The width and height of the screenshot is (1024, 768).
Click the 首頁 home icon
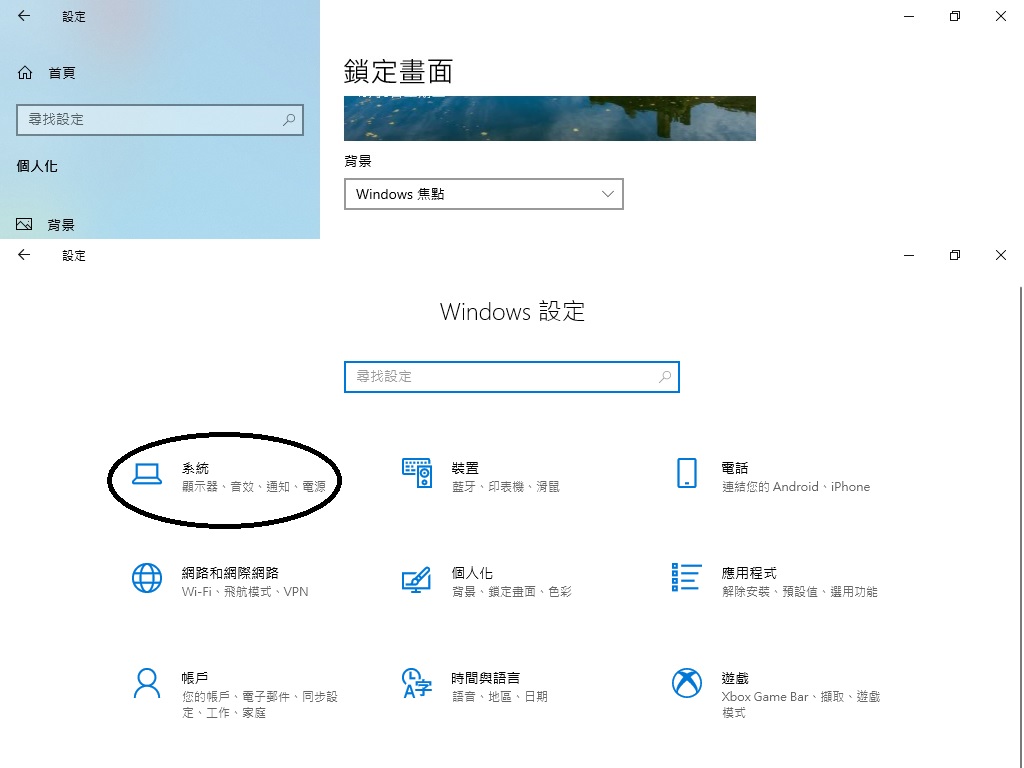pyautogui.click(x=25, y=72)
